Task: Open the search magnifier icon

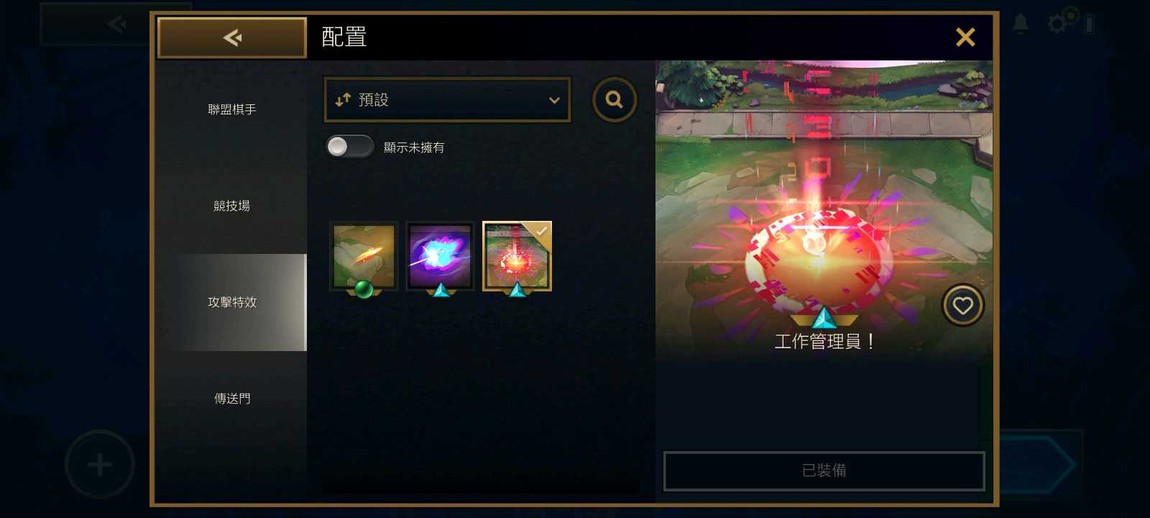Action: pyautogui.click(x=615, y=100)
